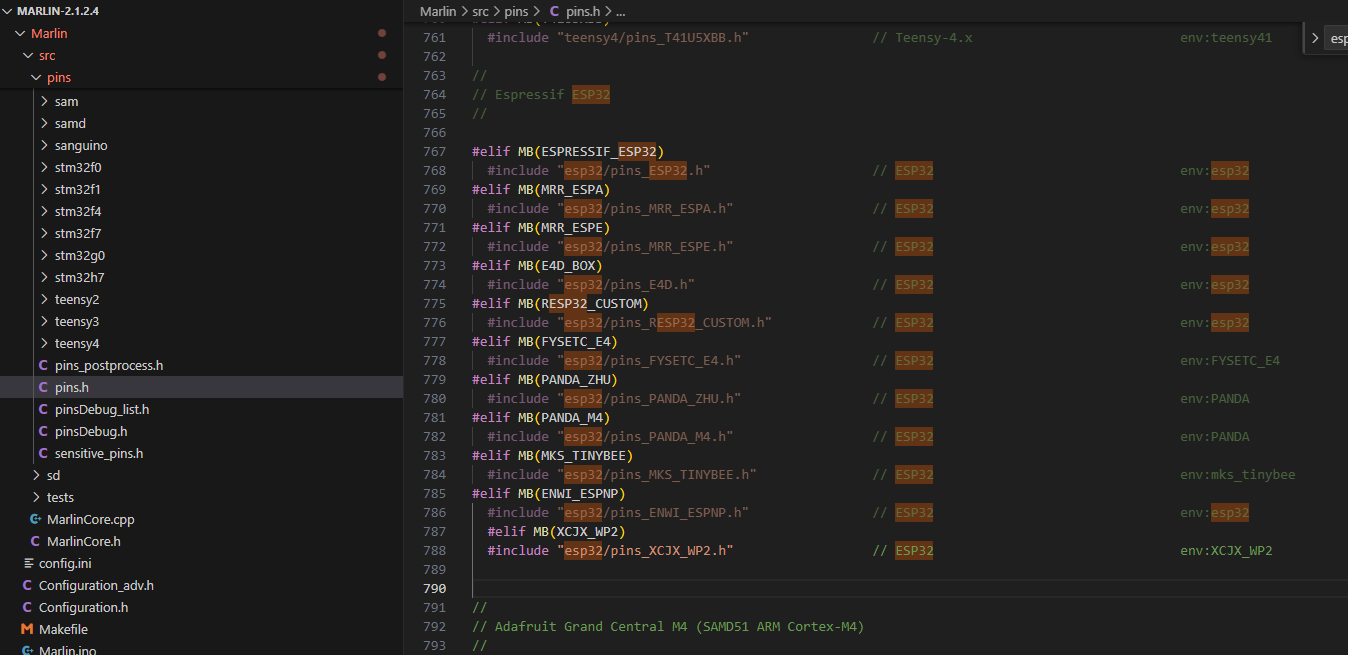Open MarlinCore.h file
This screenshot has width=1348, height=655.
click(x=84, y=541)
